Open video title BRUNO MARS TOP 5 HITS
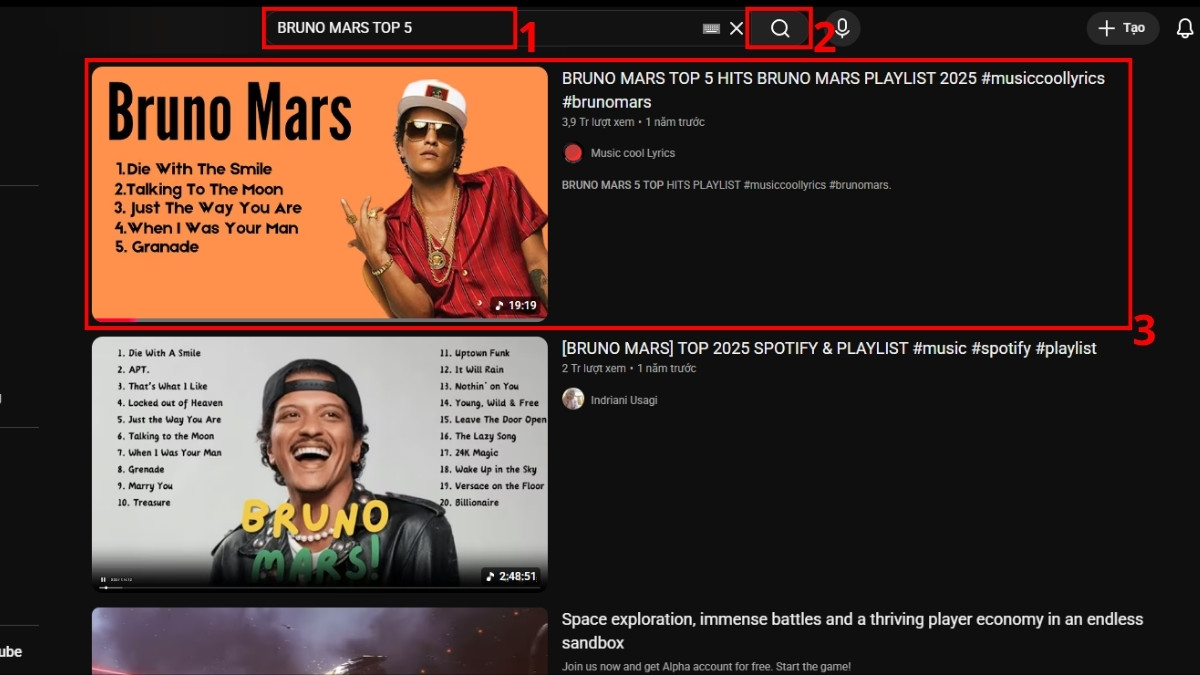 tap(833, 90)
